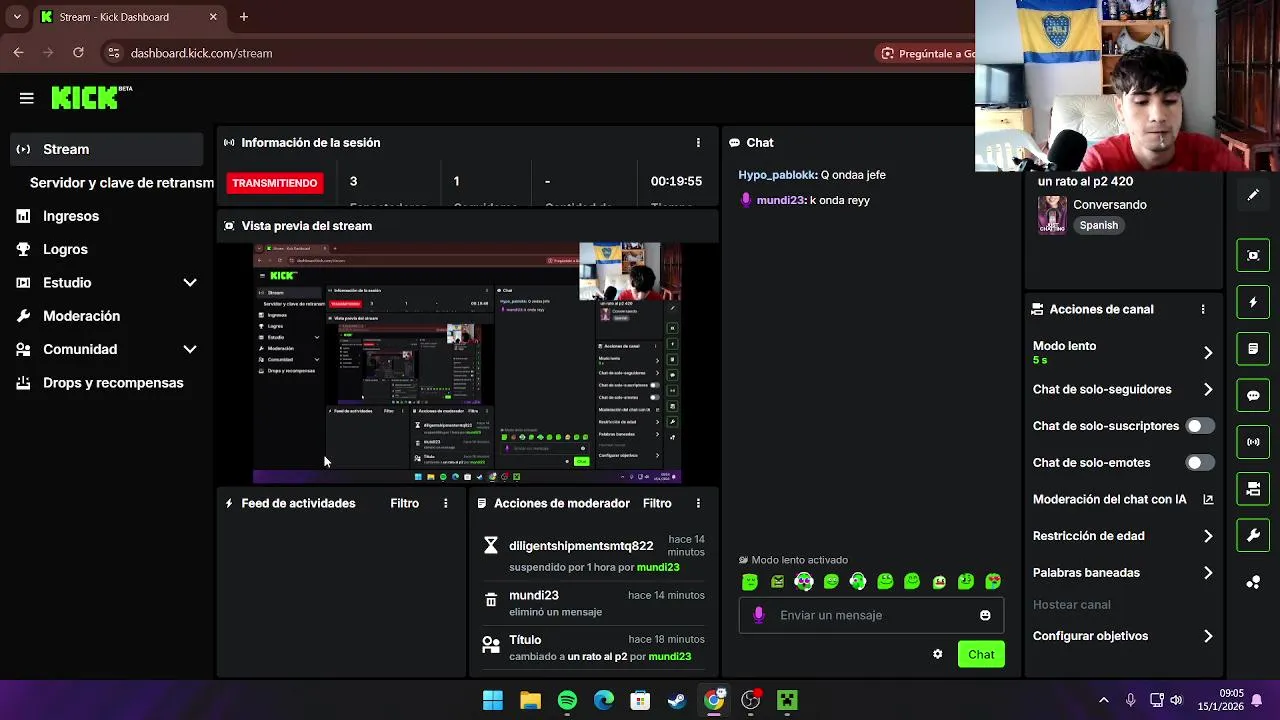
Task: Open Steam from the taskbar
Action: pos(677,700)
